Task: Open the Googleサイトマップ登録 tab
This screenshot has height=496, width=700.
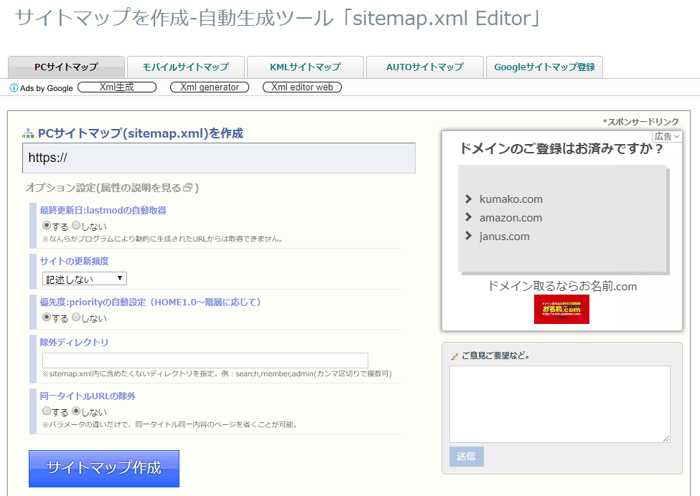Action: pos(544,67)
